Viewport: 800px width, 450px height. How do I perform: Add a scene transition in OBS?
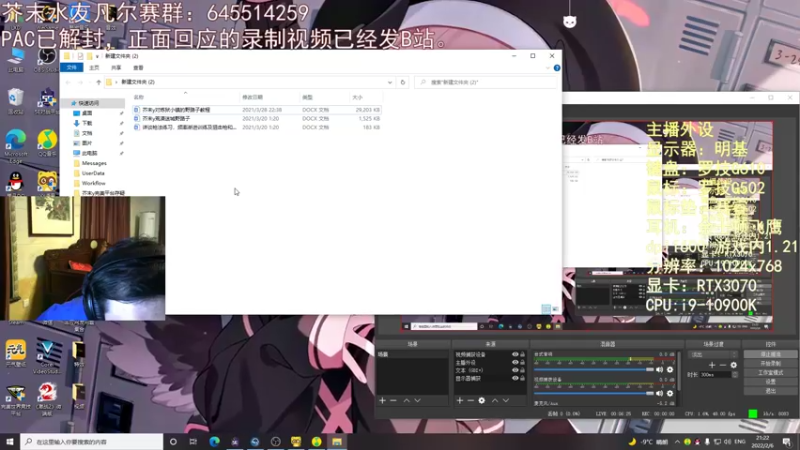pos(712,365)
